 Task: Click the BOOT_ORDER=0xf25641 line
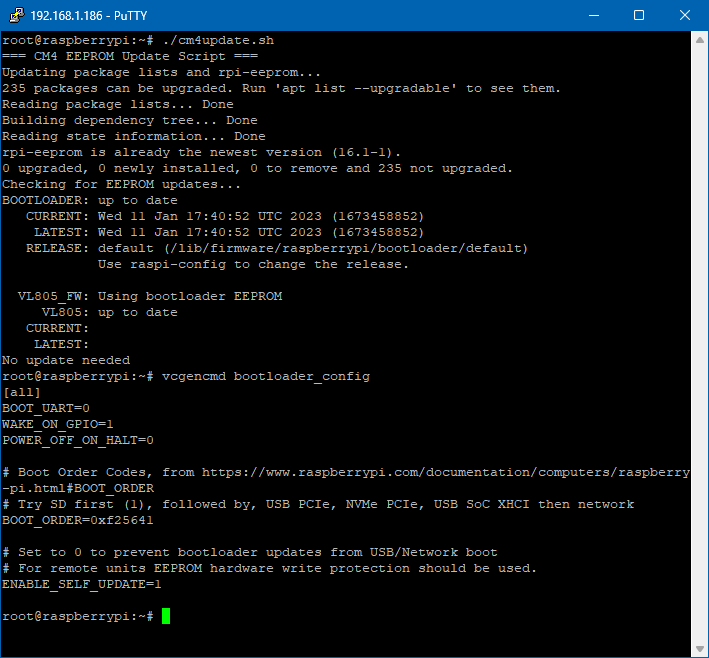pos(78,520)
